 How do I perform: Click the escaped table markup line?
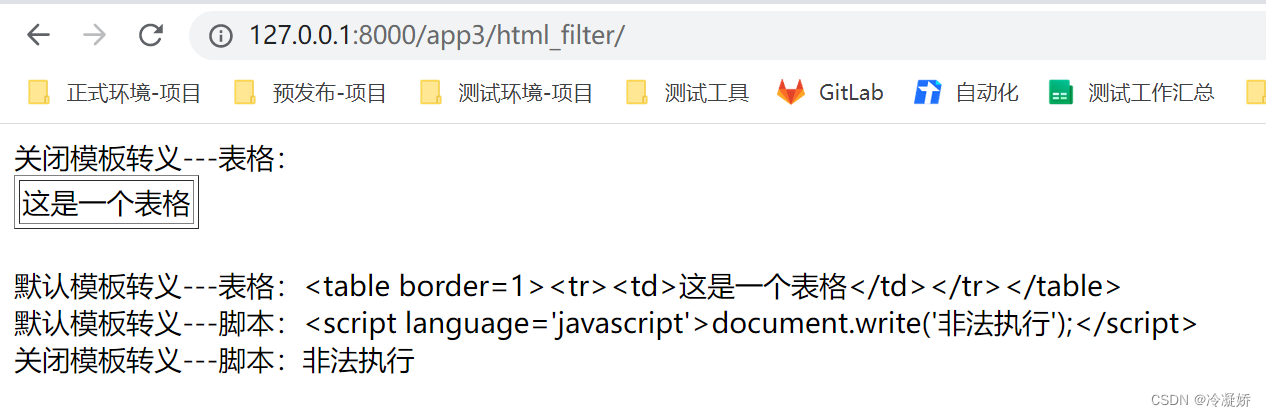tap(567, 287)
